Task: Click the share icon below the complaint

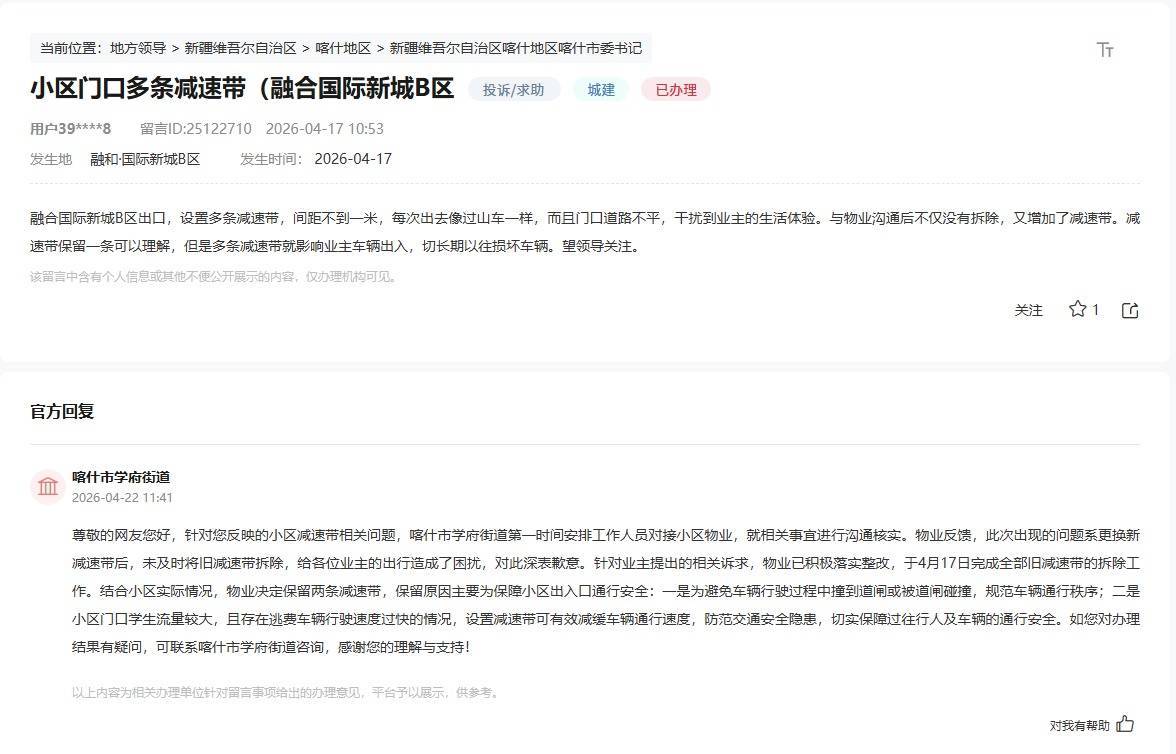Action: coord(1130,310)
